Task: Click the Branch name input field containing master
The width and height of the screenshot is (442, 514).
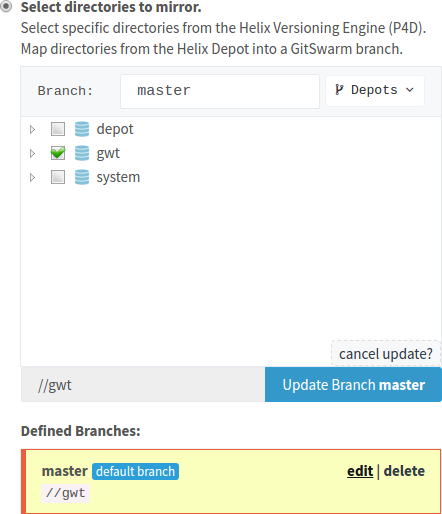Action: tap(220, 91)
